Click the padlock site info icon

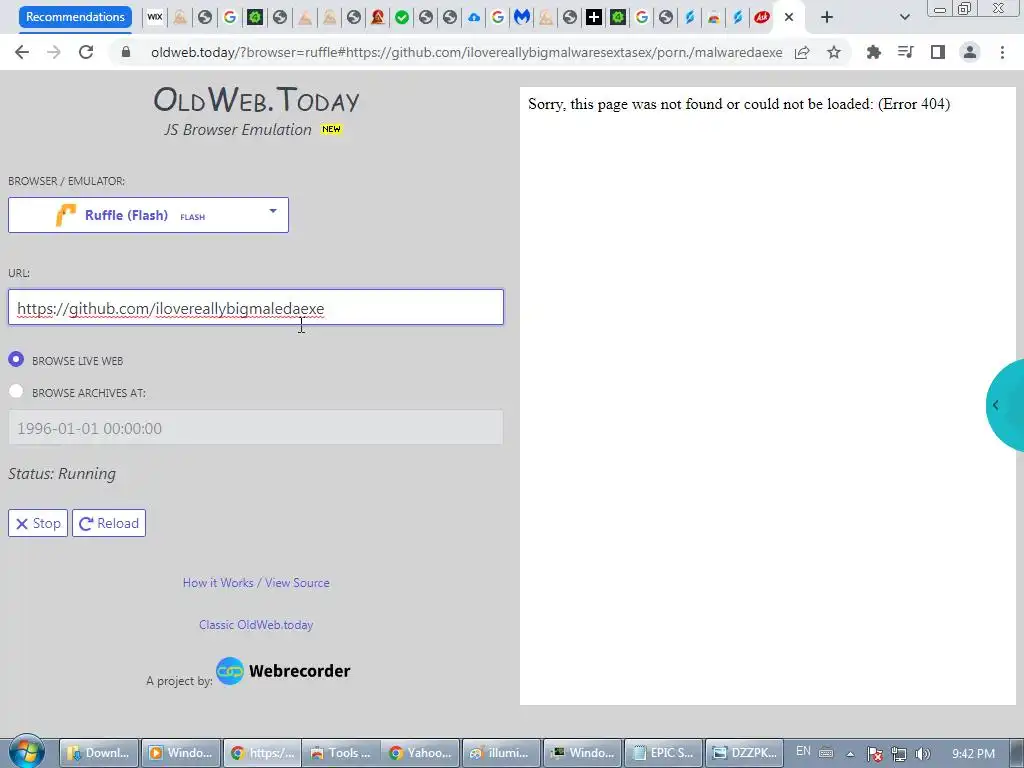pos(126,52)
